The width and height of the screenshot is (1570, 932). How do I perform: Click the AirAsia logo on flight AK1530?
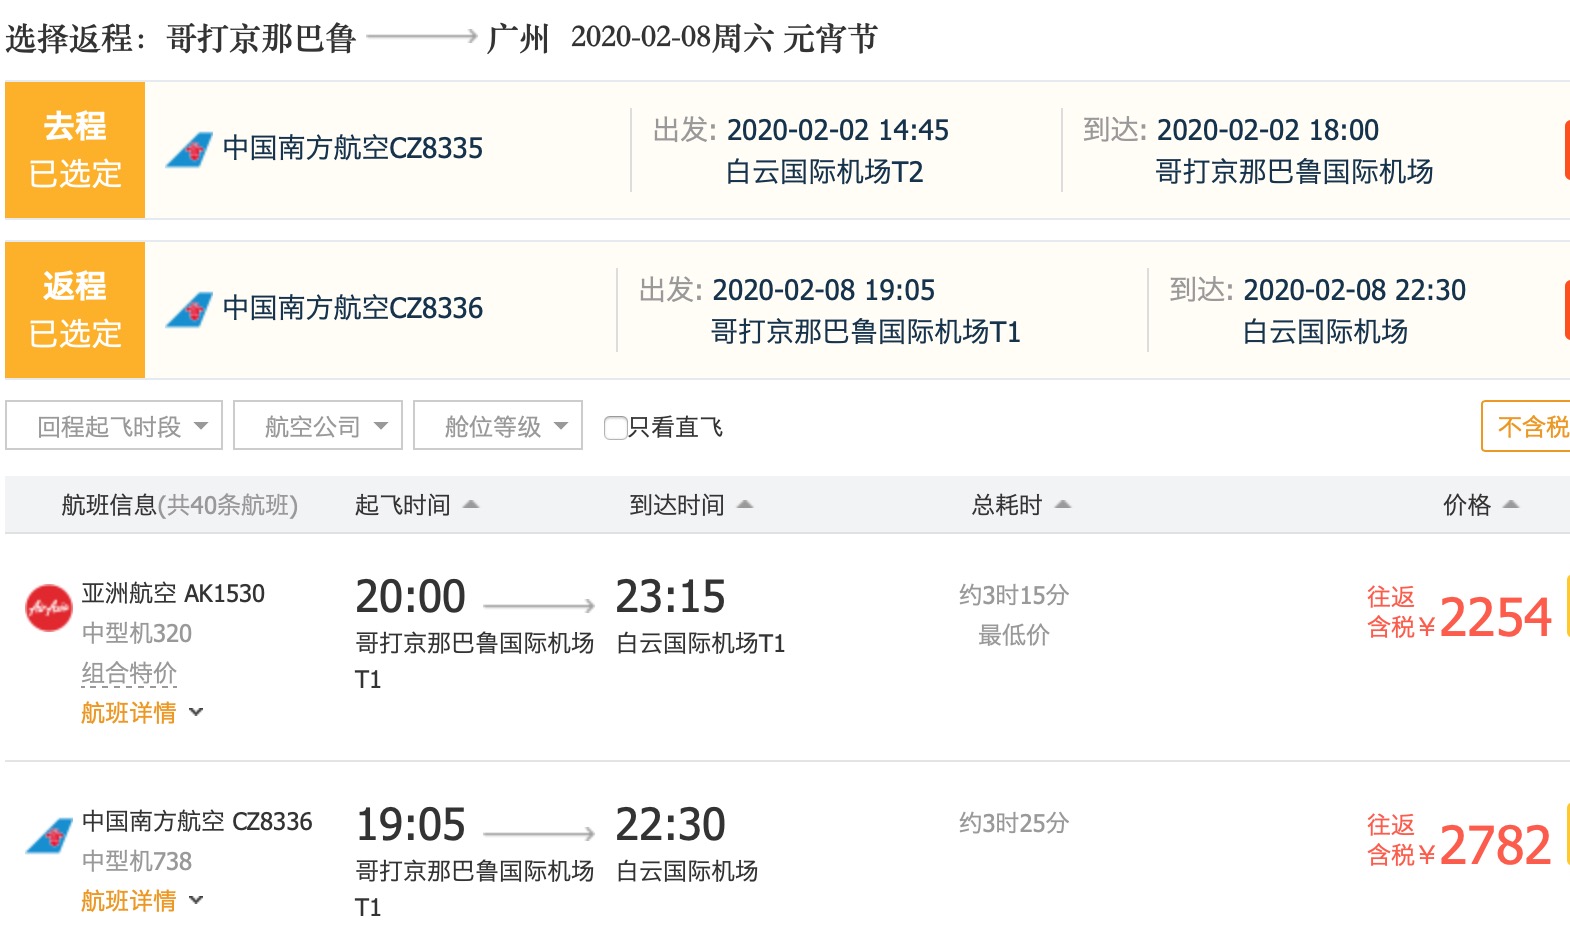48,608
